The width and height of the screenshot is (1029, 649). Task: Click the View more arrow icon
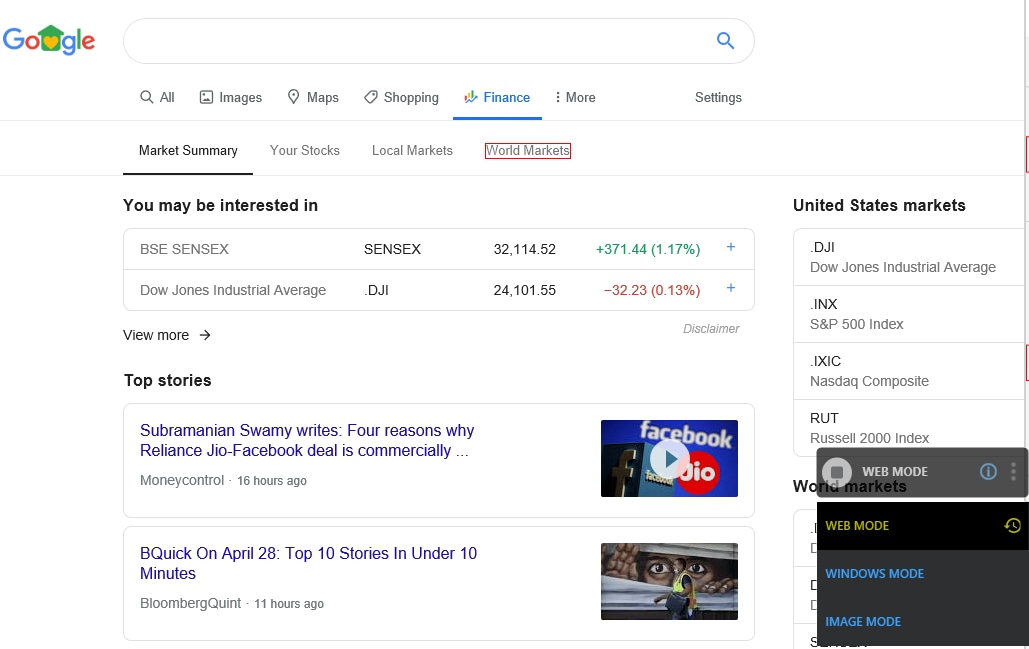[205, 335]
